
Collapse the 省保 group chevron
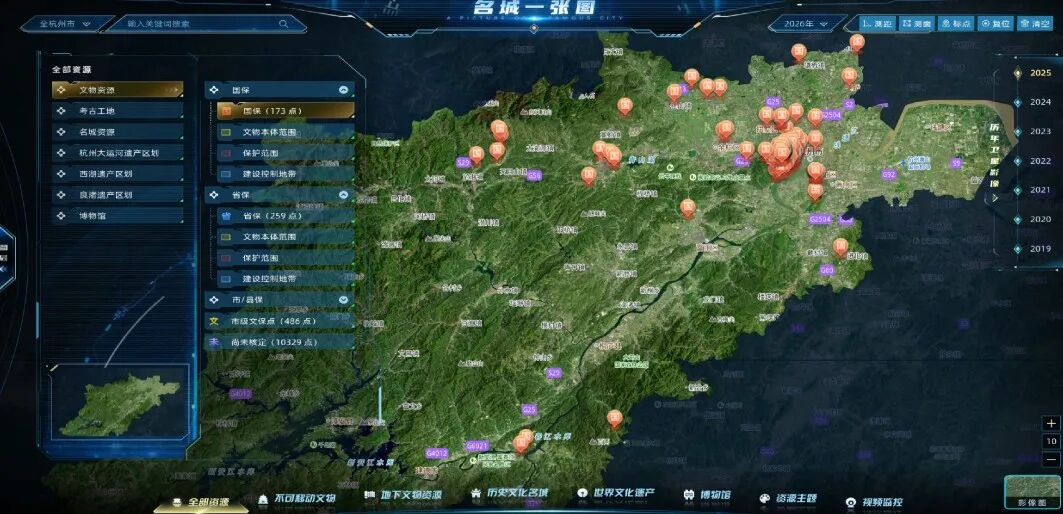tap(344, 195)
